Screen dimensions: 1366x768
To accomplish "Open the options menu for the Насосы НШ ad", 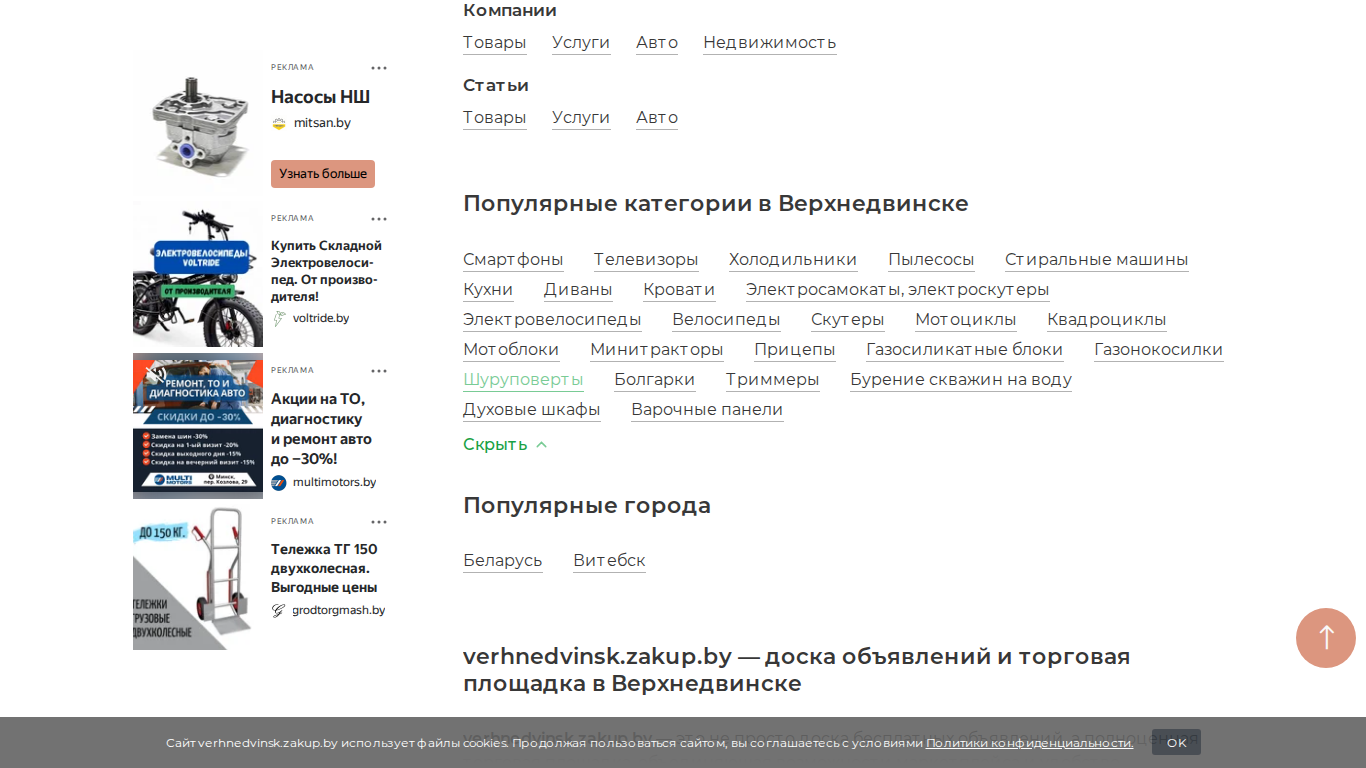I will [x=379, y=68].
